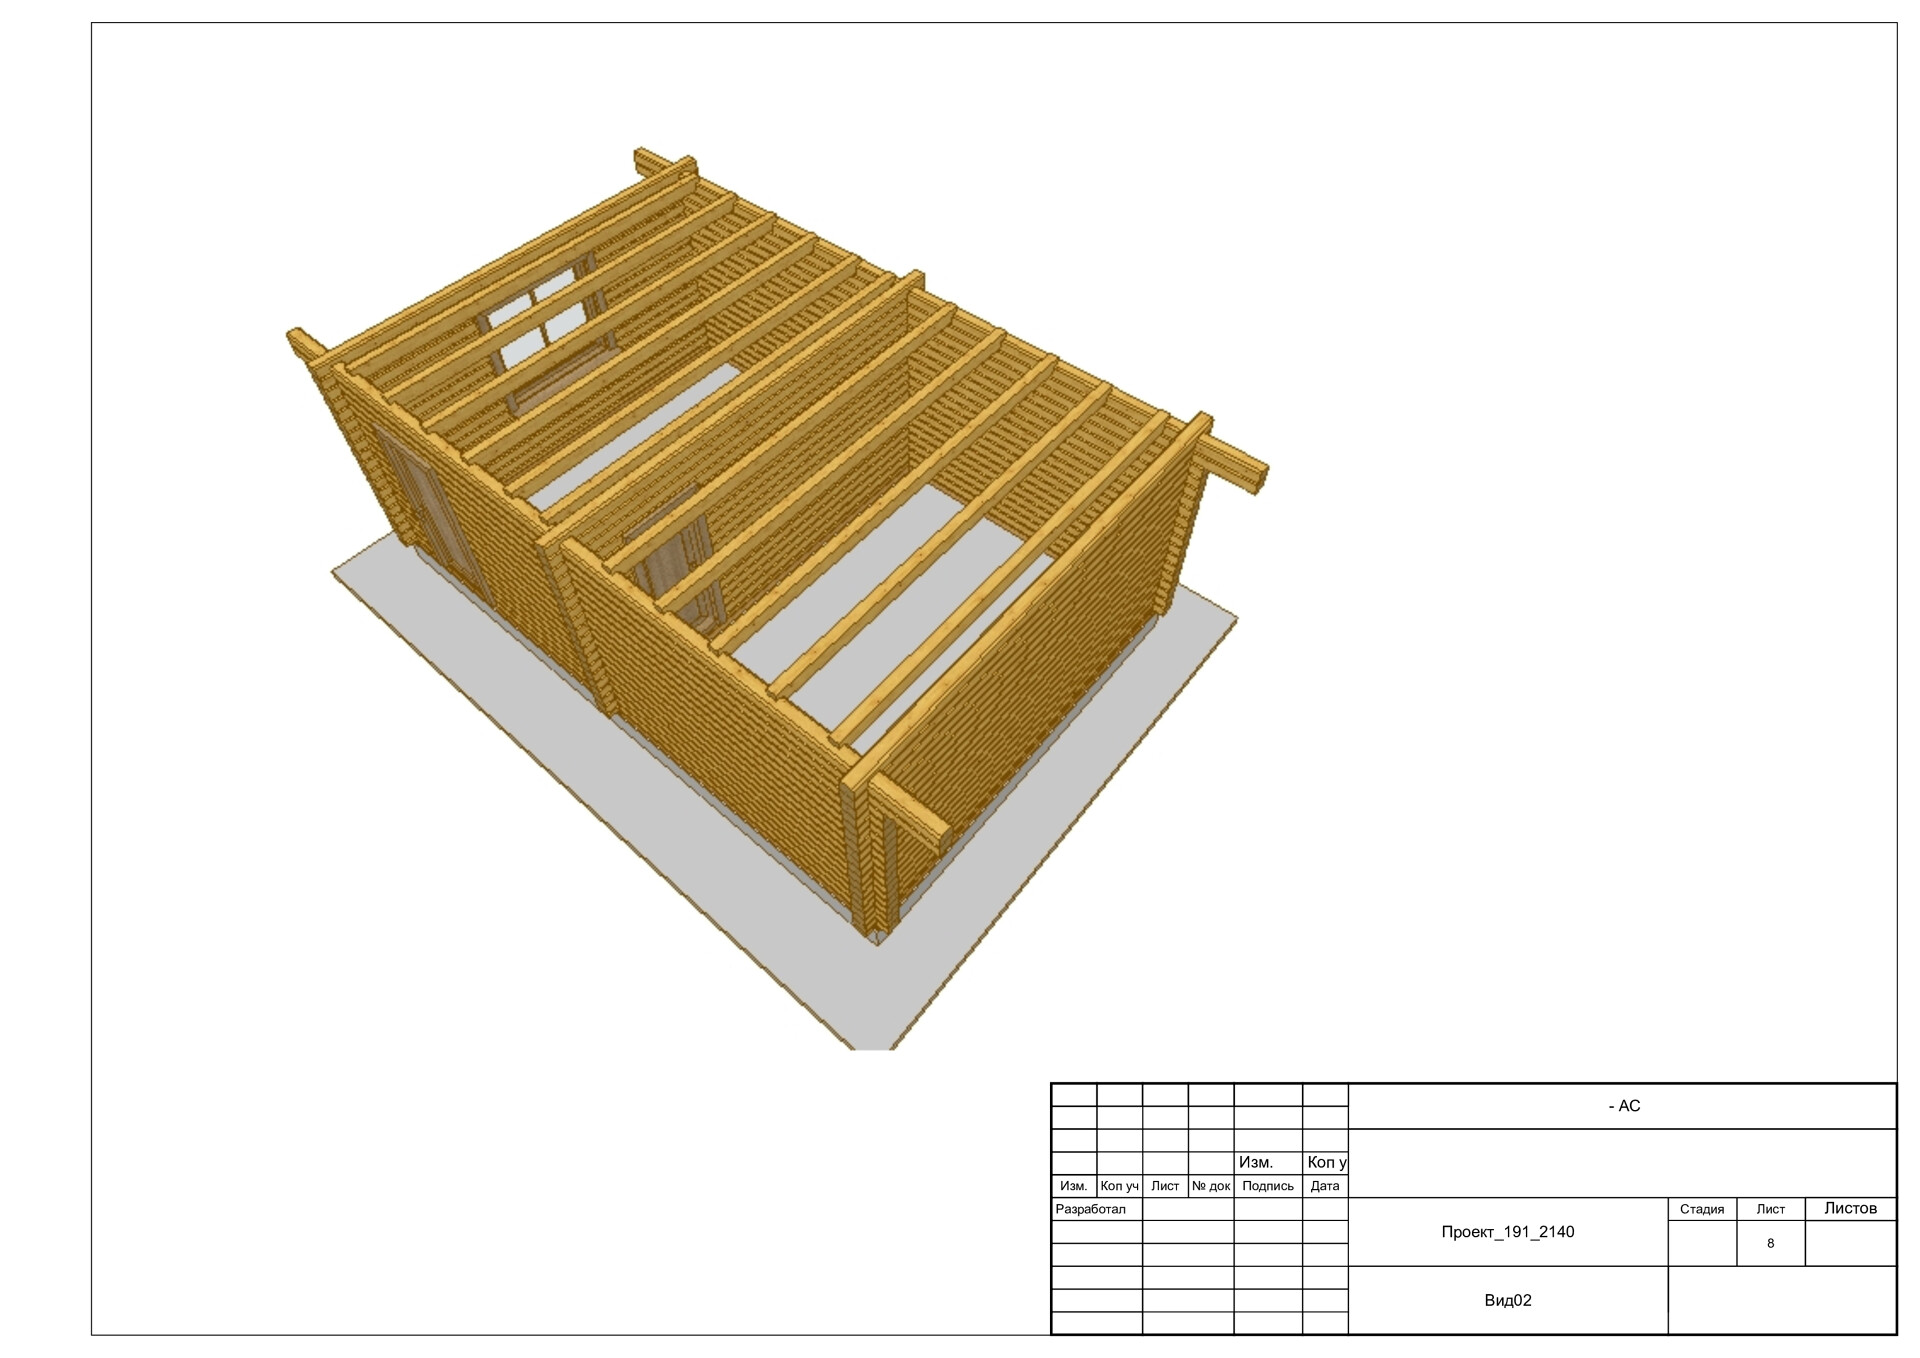
Task: Click the sheet number '8' cell
Action: click(x=1770, y=1243)
